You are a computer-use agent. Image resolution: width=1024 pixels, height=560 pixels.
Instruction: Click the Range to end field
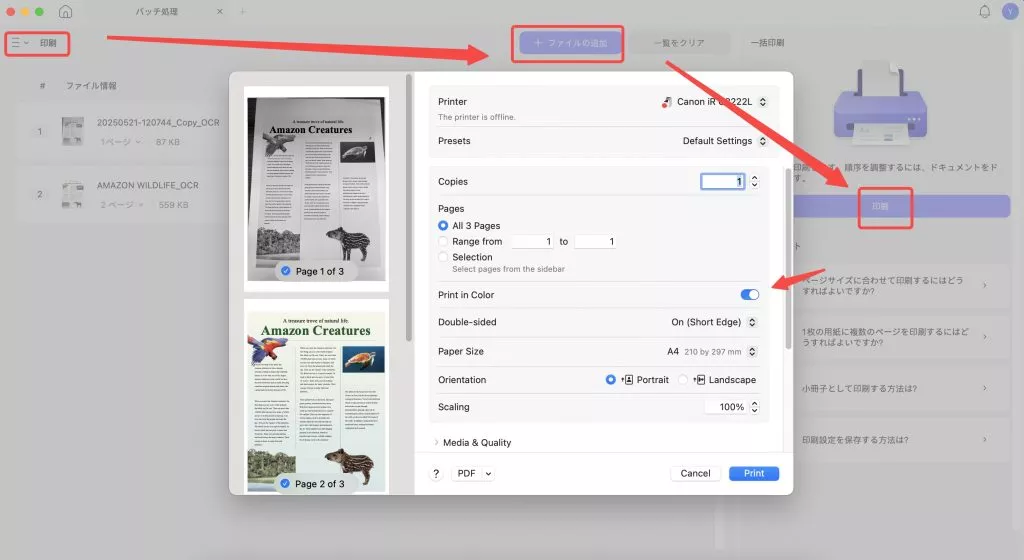tap(595, 241)
